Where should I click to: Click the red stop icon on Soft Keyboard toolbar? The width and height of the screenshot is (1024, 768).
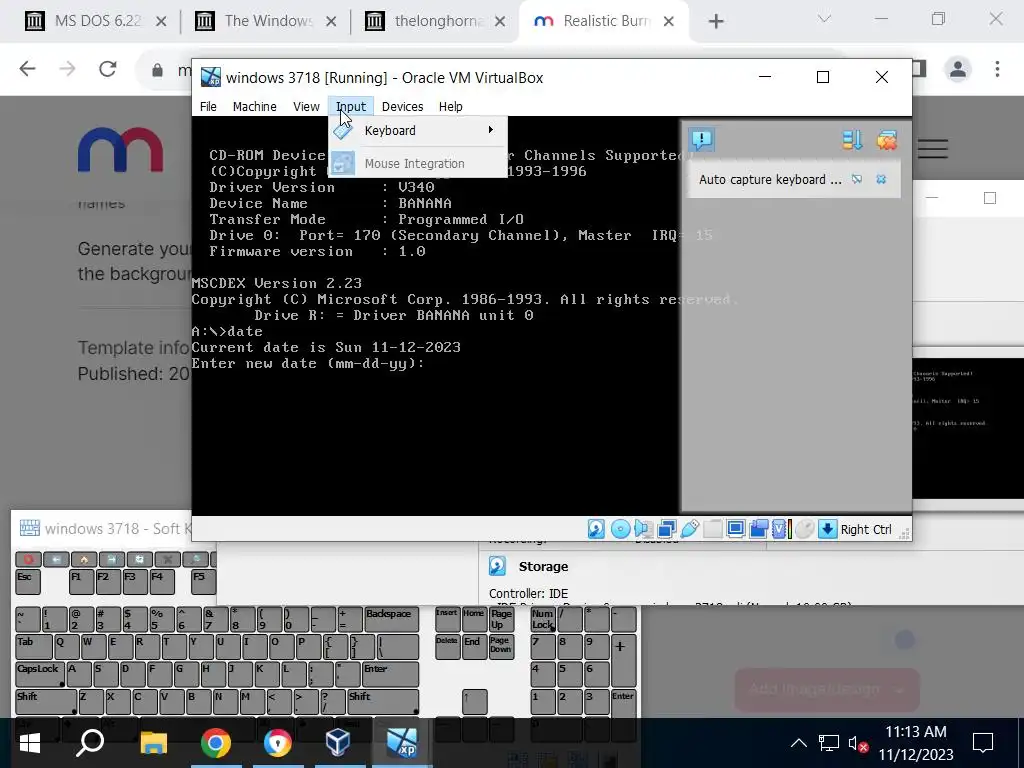28,560
